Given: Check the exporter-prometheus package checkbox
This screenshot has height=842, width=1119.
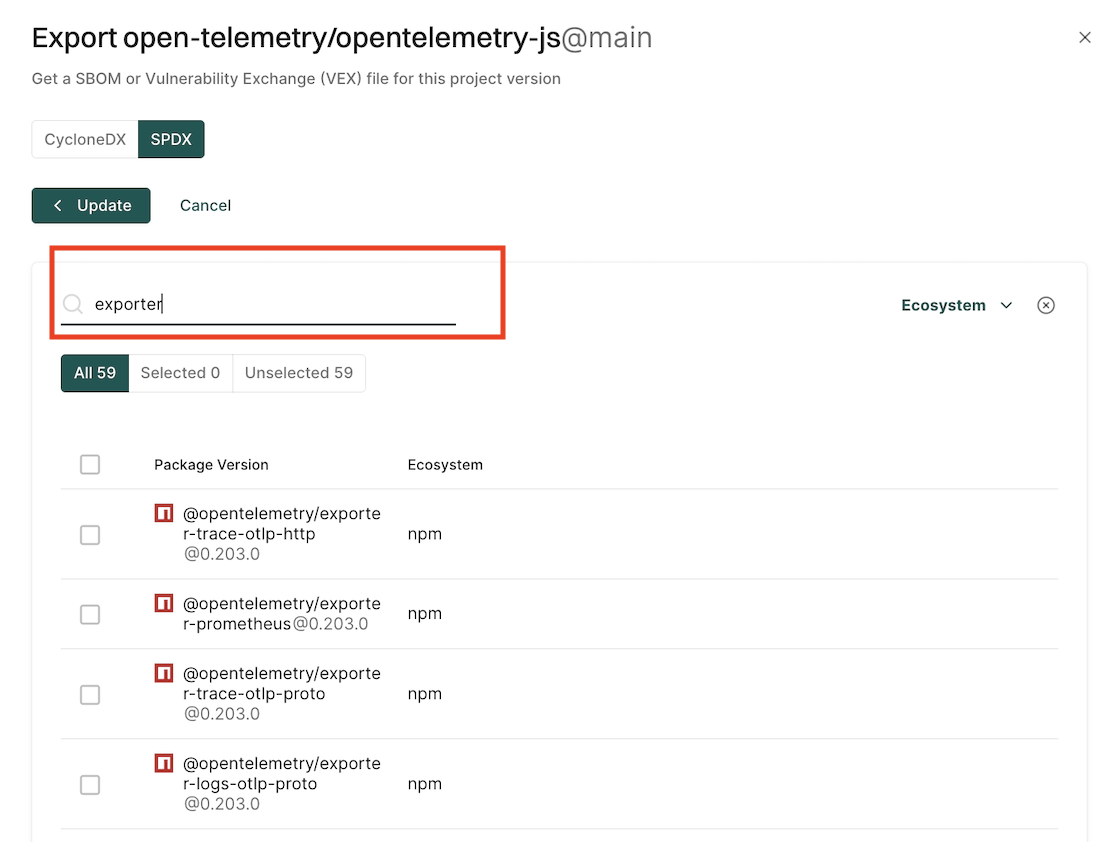Looking at the screenshot, I should [x=90, y=614].
